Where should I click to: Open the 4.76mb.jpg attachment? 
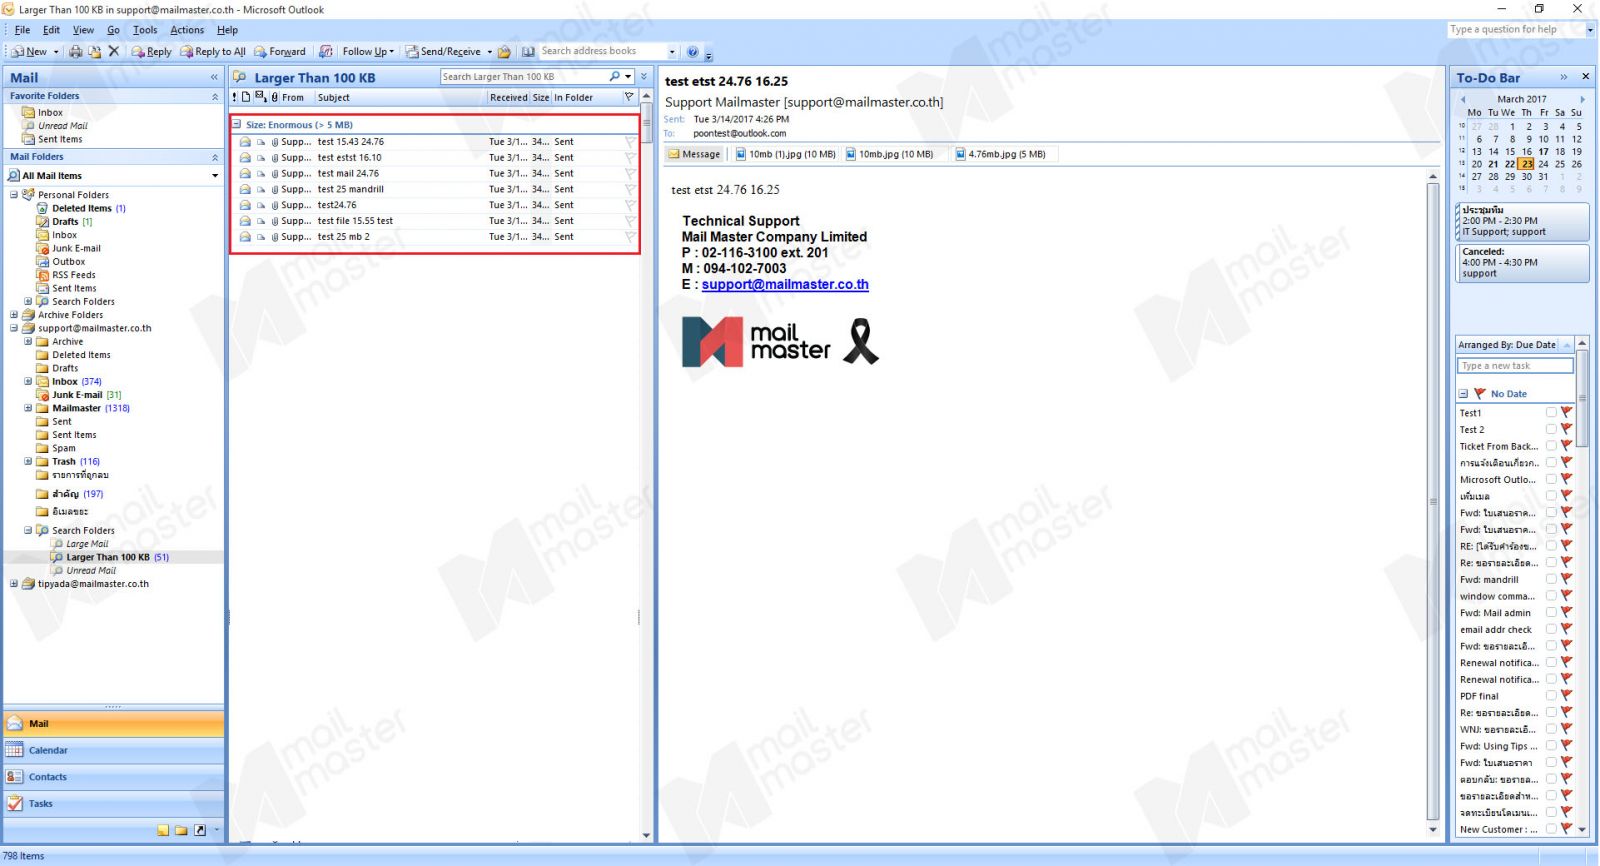(x=1001, y=154)
